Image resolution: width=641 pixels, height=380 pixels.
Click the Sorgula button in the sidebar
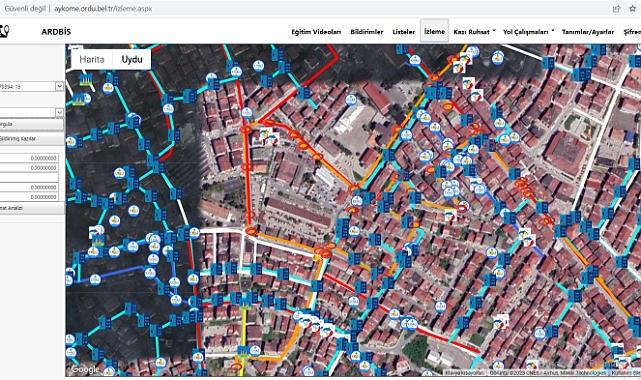click(x=31, y=124)
